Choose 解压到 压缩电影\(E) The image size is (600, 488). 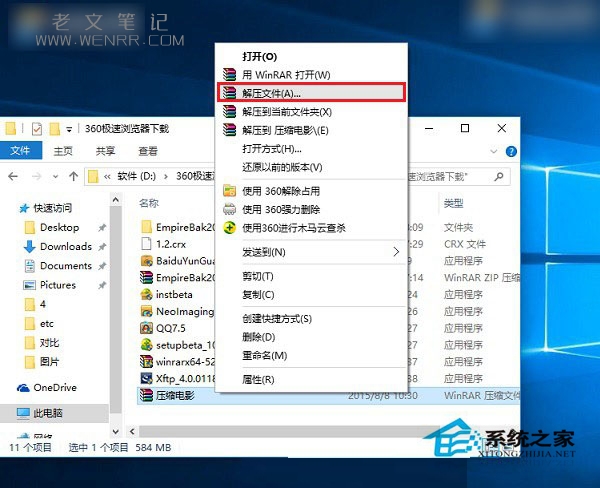[x=285, y=130]
